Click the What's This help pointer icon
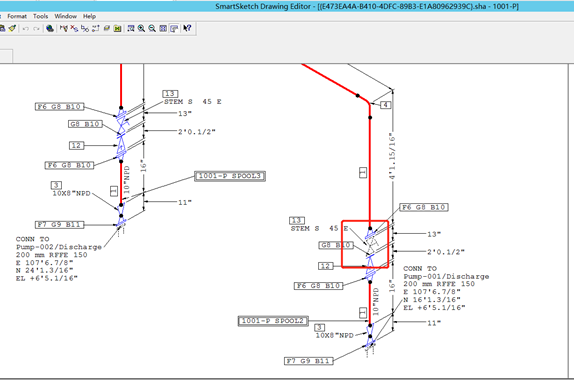The image size is (574, 380). click(187, 28)
